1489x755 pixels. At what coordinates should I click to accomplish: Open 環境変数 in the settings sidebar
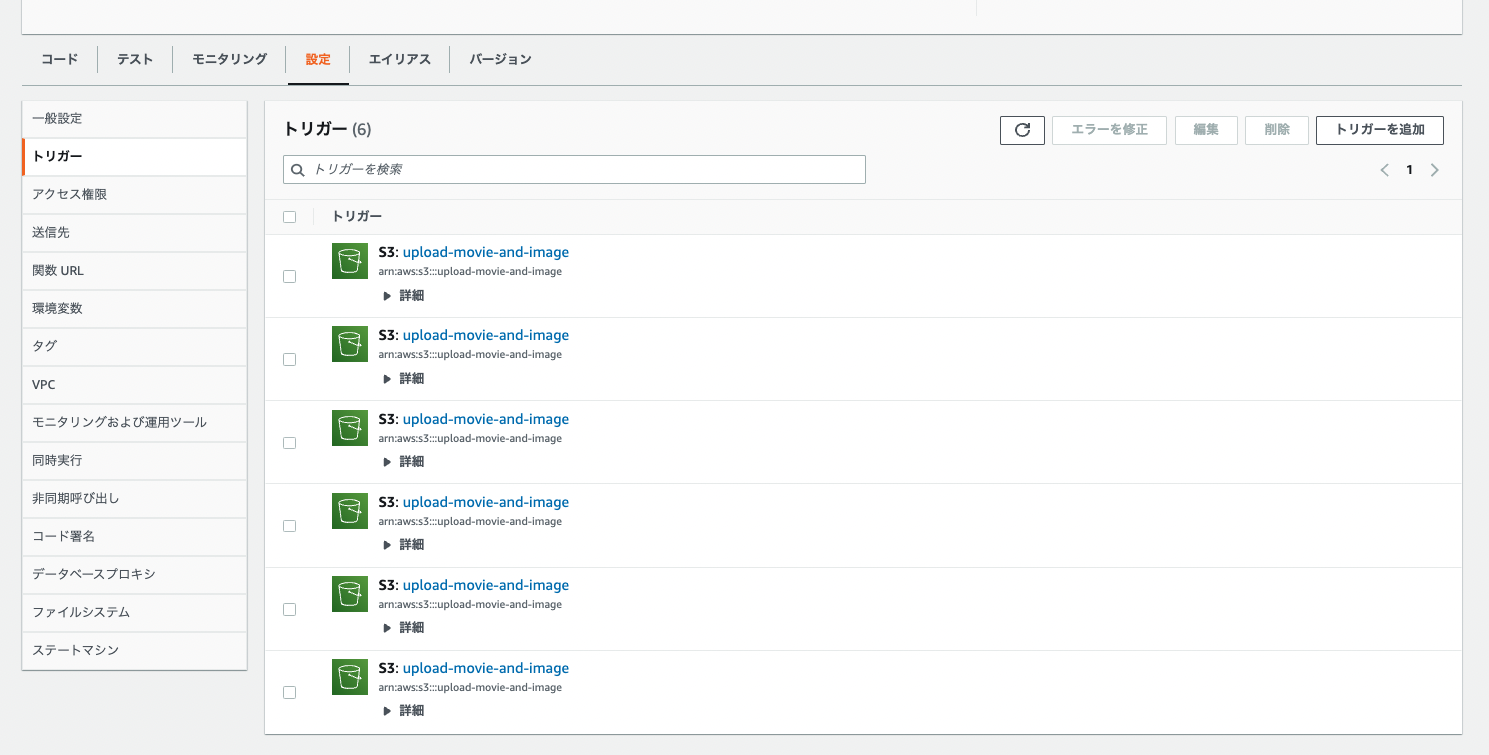58,308
